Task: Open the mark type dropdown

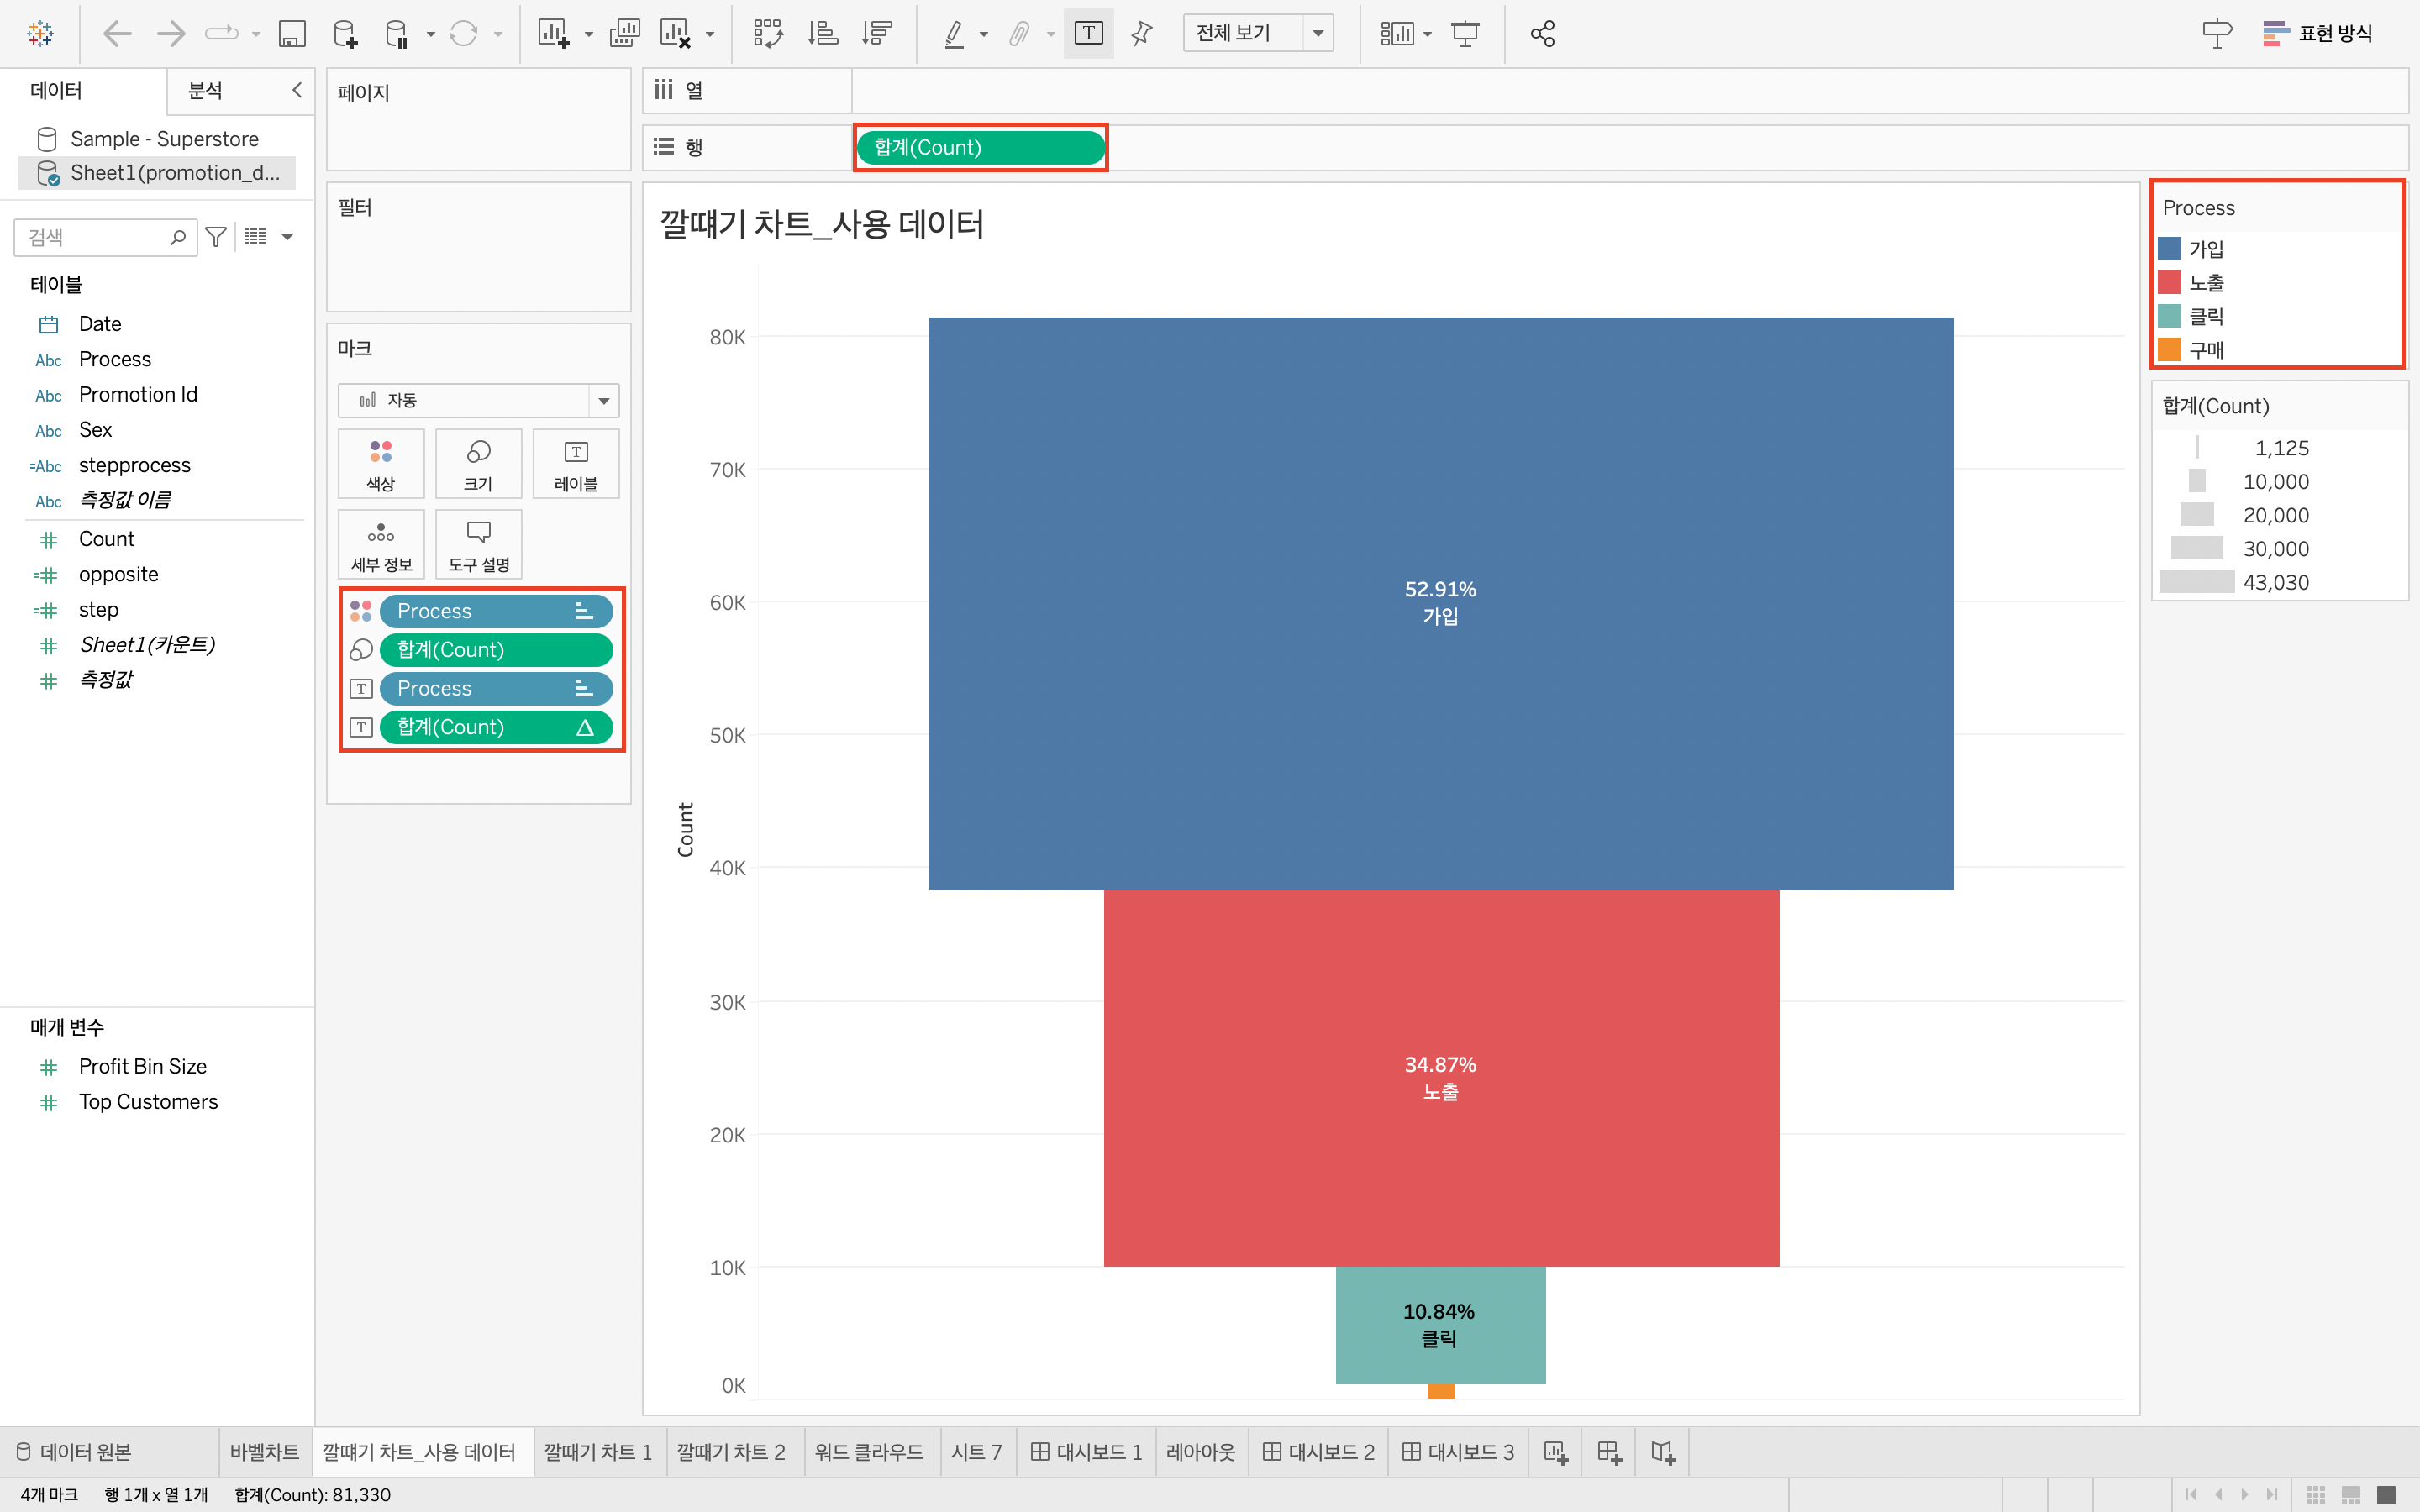Action: tap(478, 400)
